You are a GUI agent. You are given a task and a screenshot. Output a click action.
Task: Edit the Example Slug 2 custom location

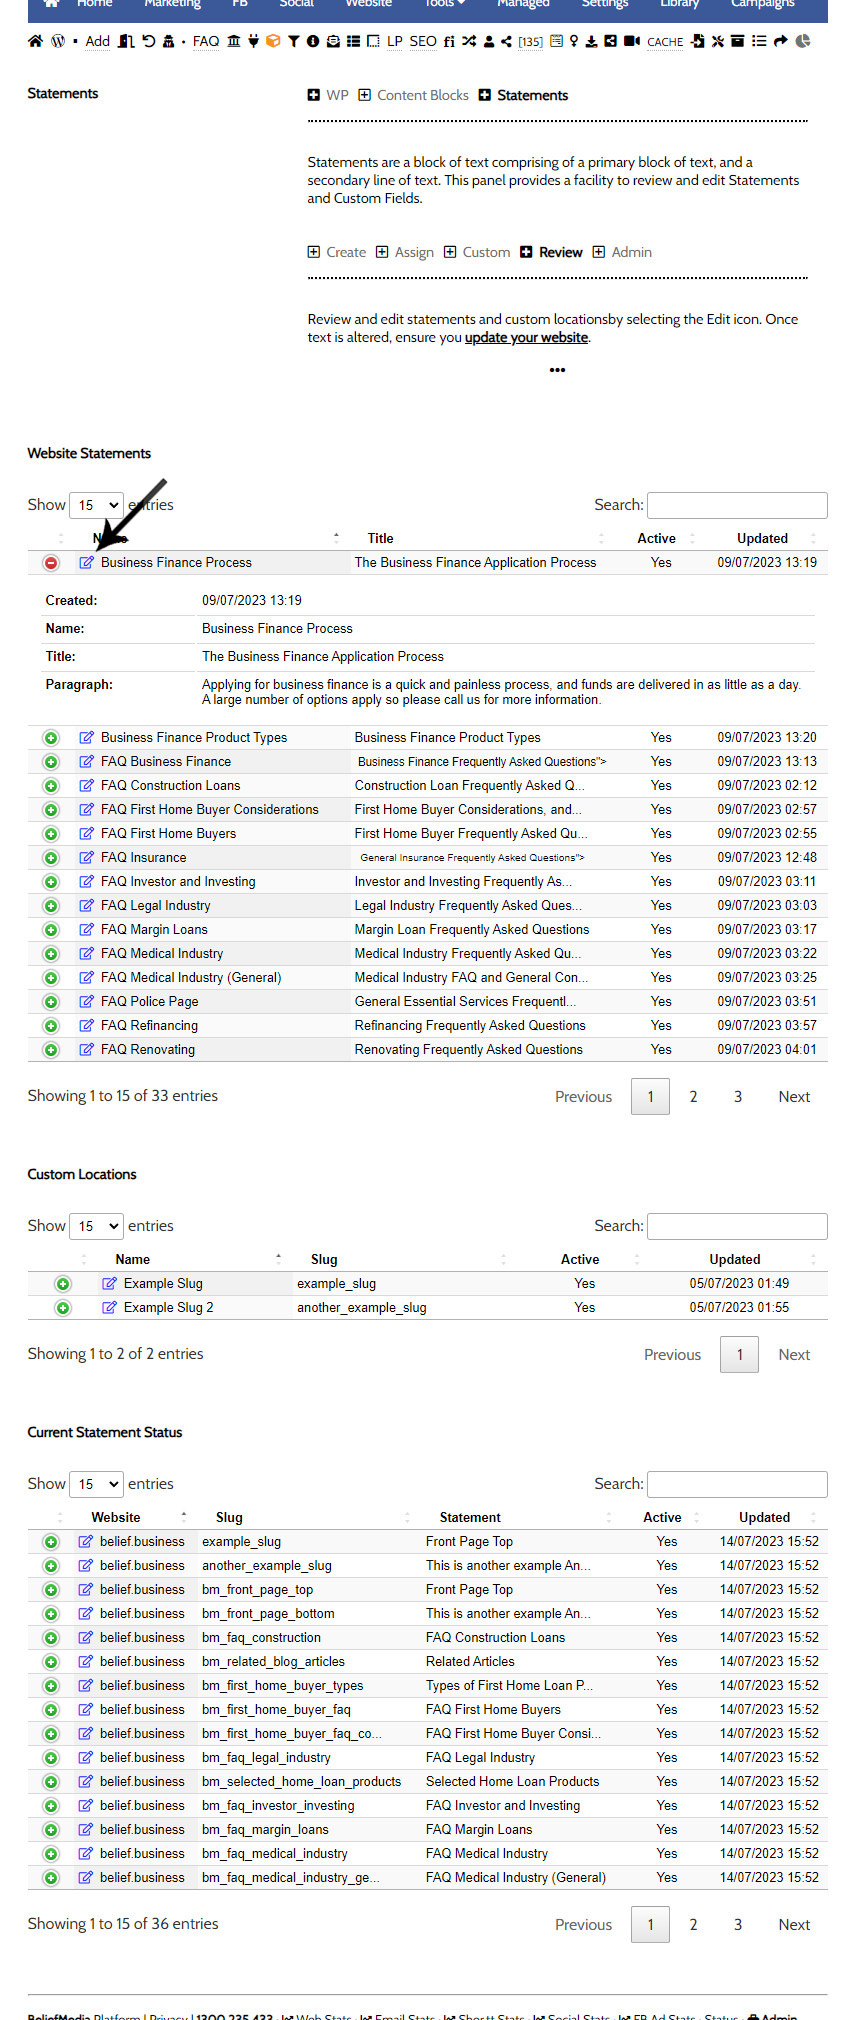[x=110, y=1307]
